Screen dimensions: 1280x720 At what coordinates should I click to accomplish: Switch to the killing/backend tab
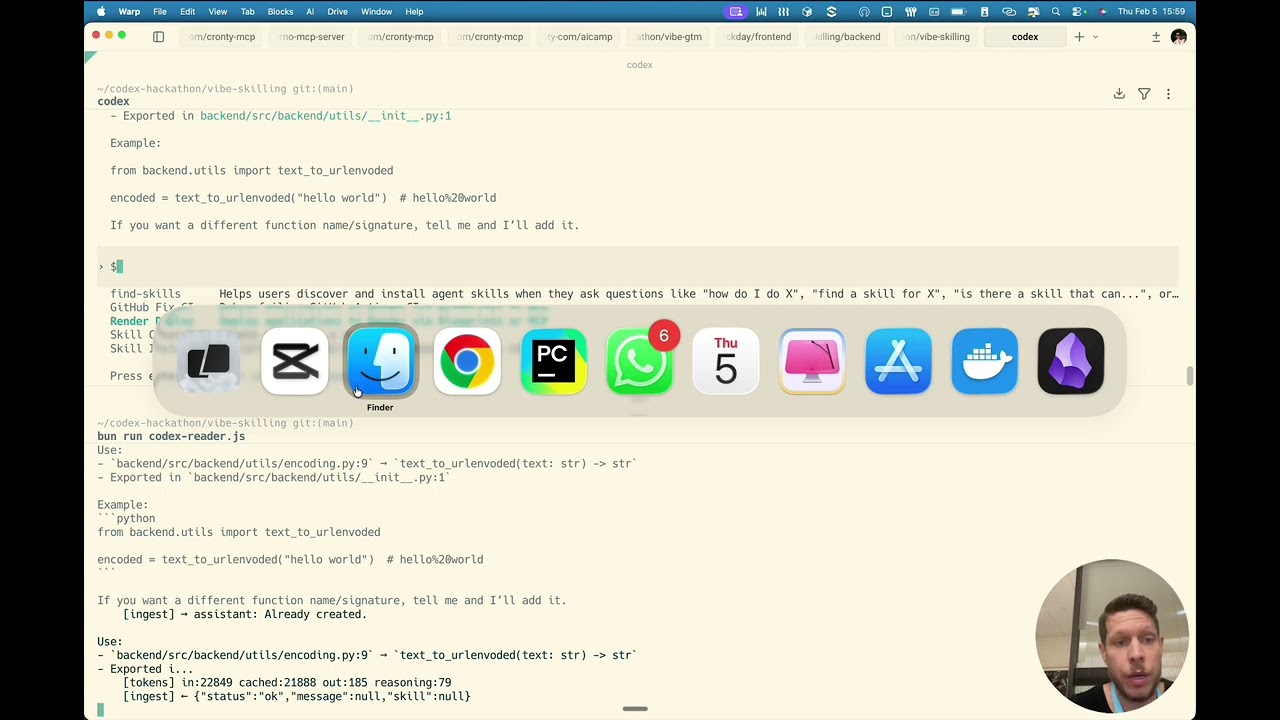pyautogui.click(x=847, y=37)
